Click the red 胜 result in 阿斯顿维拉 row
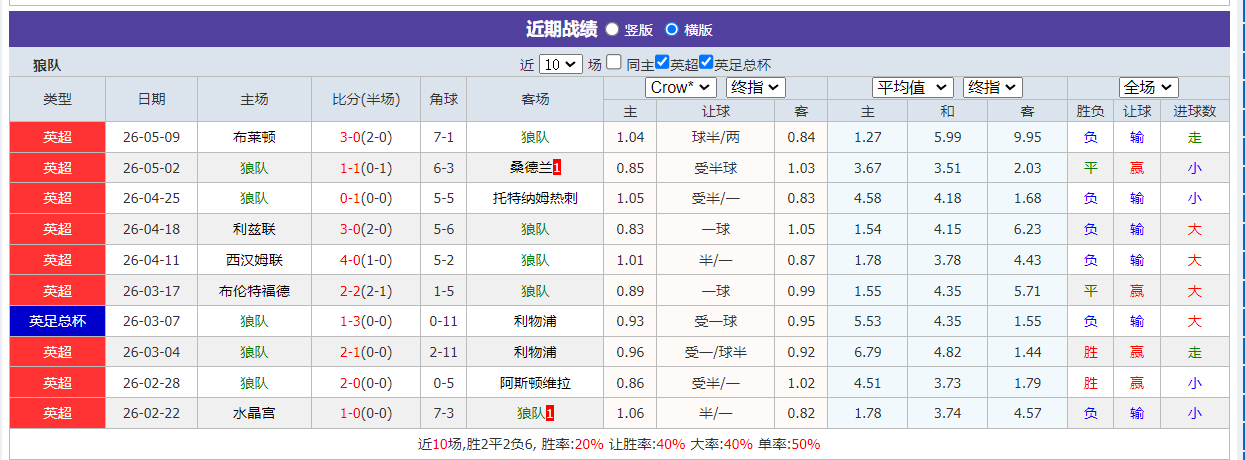The image size is (1245, 460). click(x=1091, y=383)
